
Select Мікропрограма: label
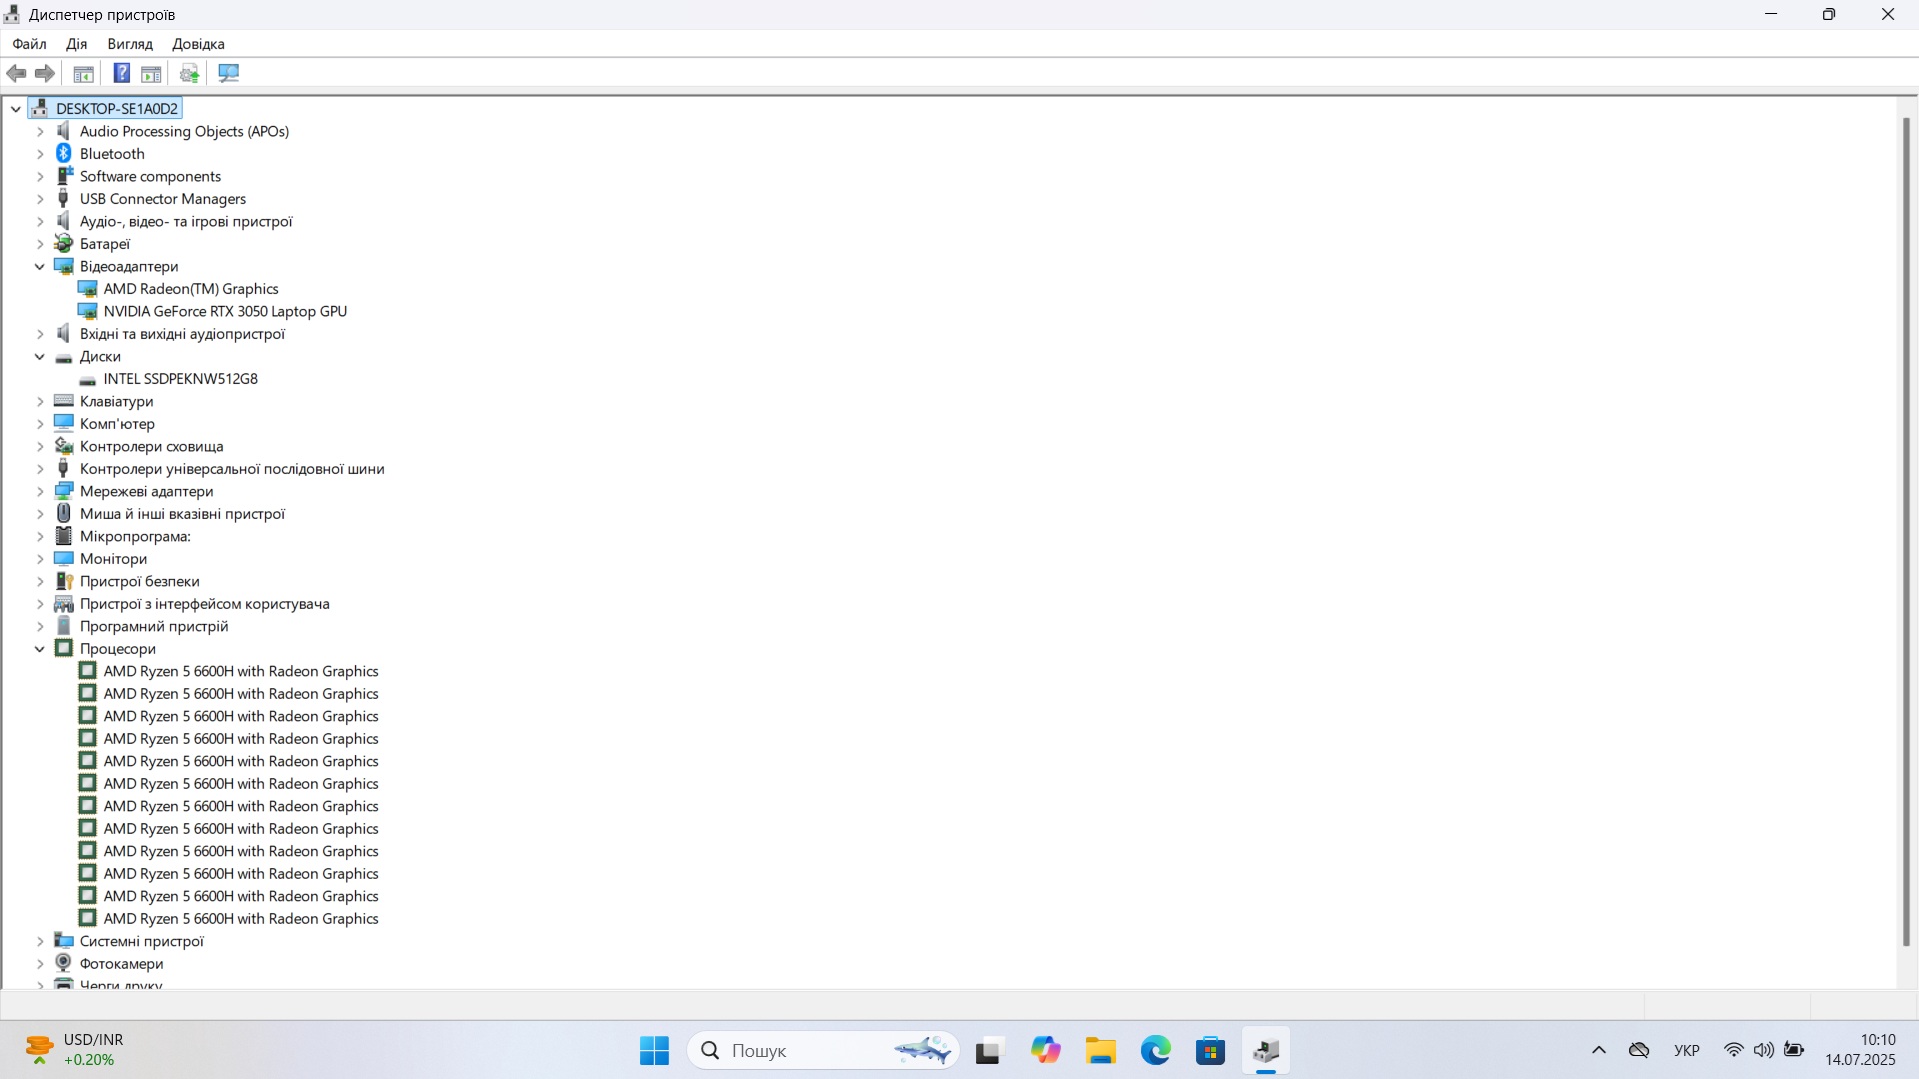tap(135, 536)
